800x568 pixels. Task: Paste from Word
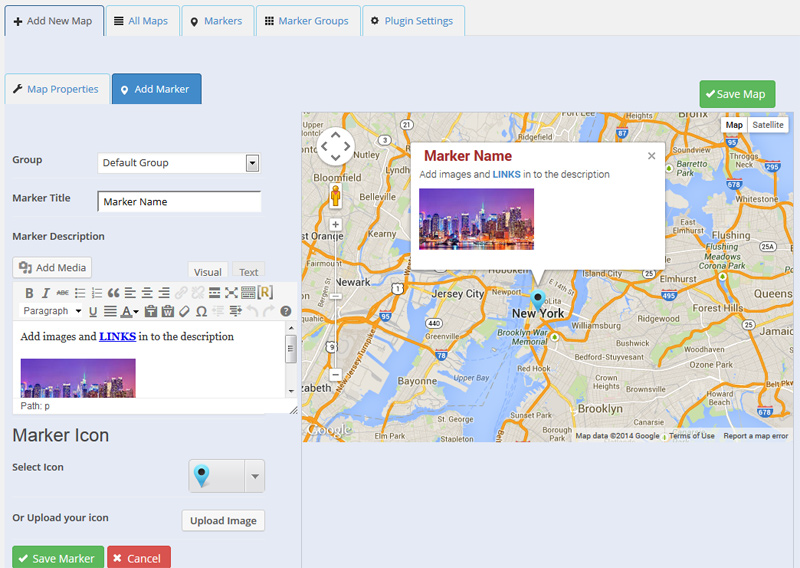point(167,311)
